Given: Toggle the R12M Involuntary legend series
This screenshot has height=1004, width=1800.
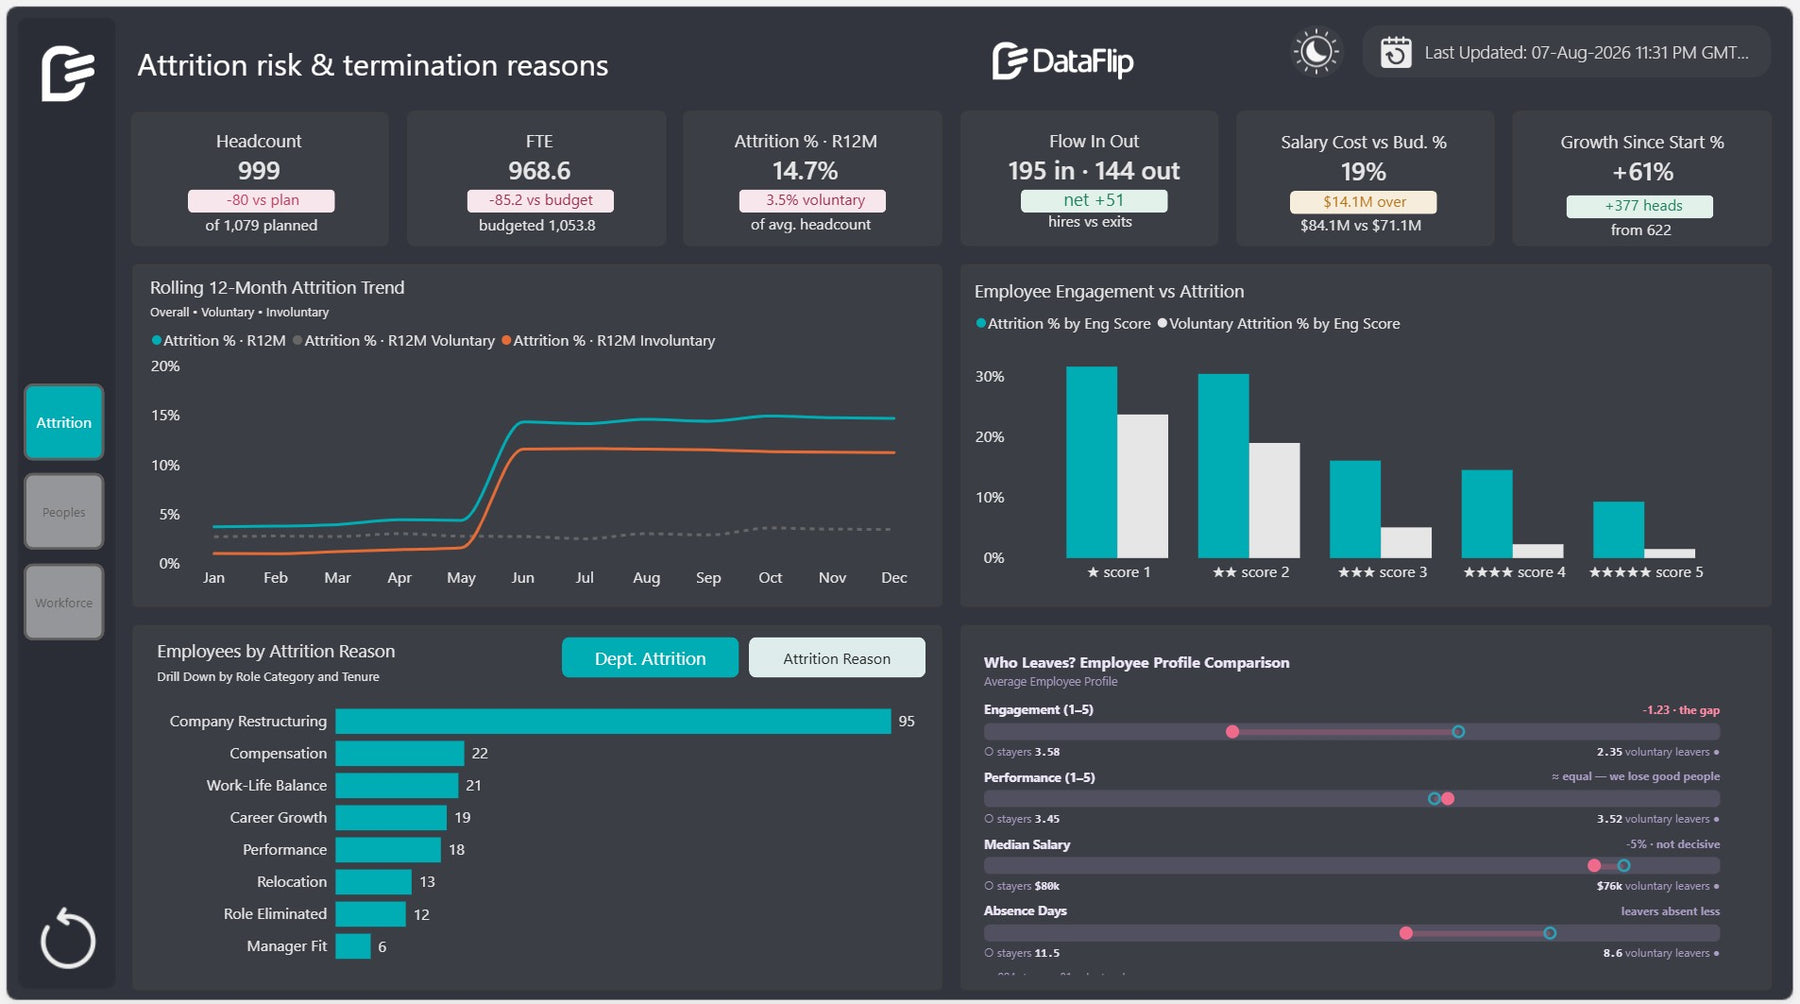Looking at the screenshot, I should click(608, 341).
